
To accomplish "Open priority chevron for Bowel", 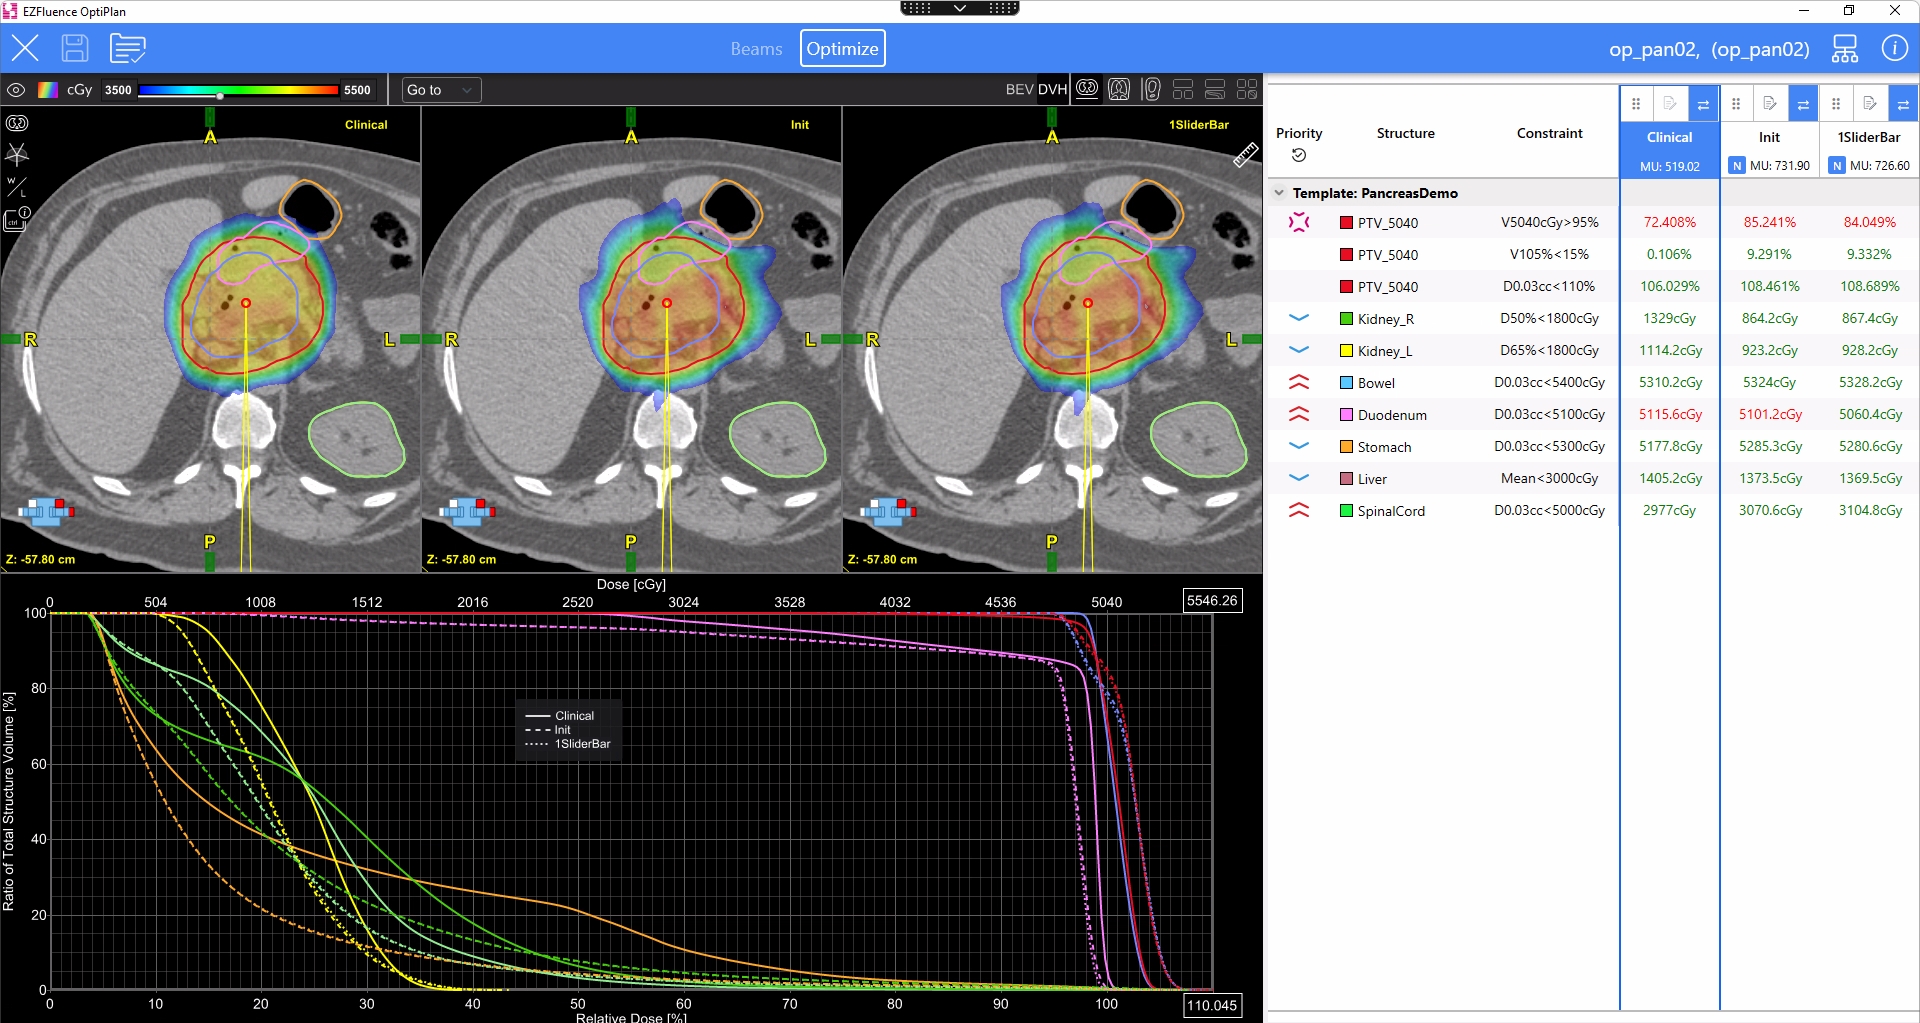I will tap(1299, 382).
